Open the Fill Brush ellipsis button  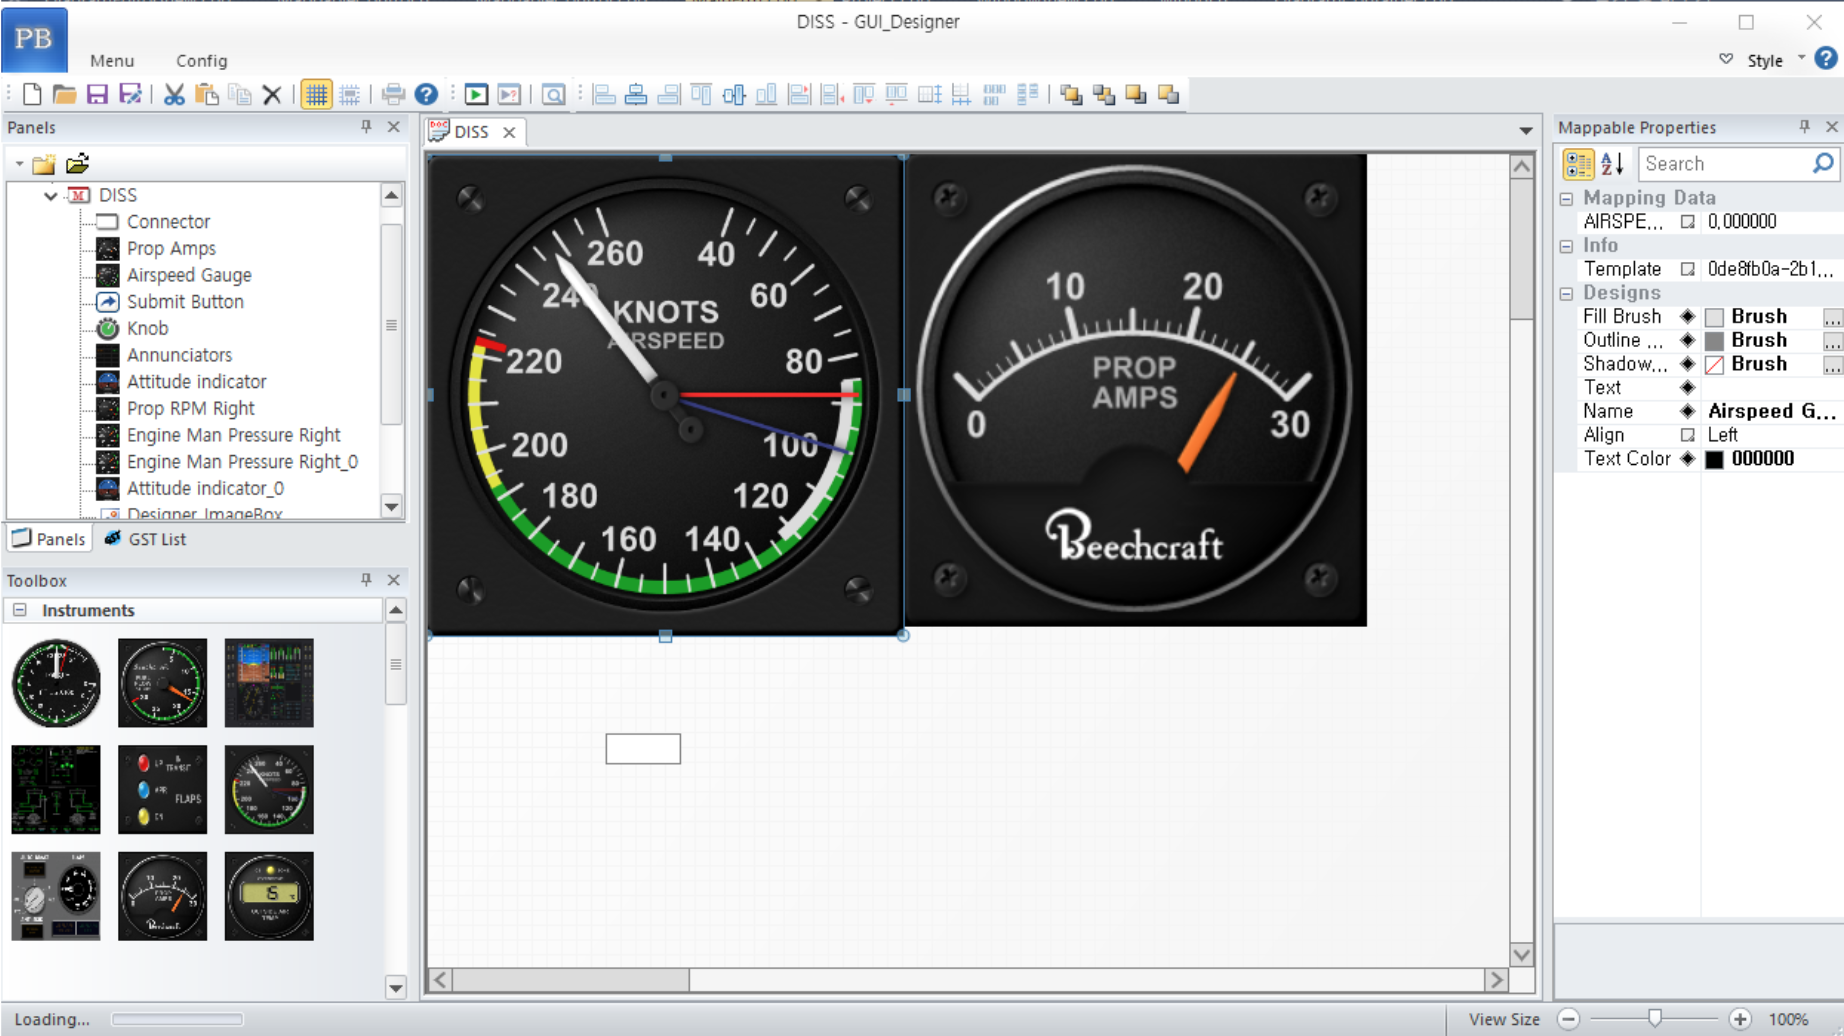(x=1832, y=317)
